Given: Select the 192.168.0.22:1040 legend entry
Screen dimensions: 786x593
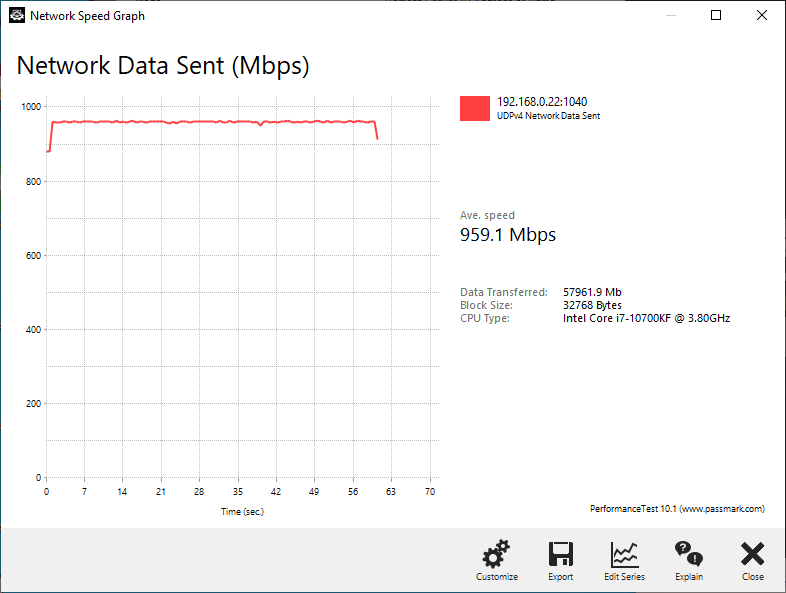Looking at the screenshot, I should click(540, 102).
